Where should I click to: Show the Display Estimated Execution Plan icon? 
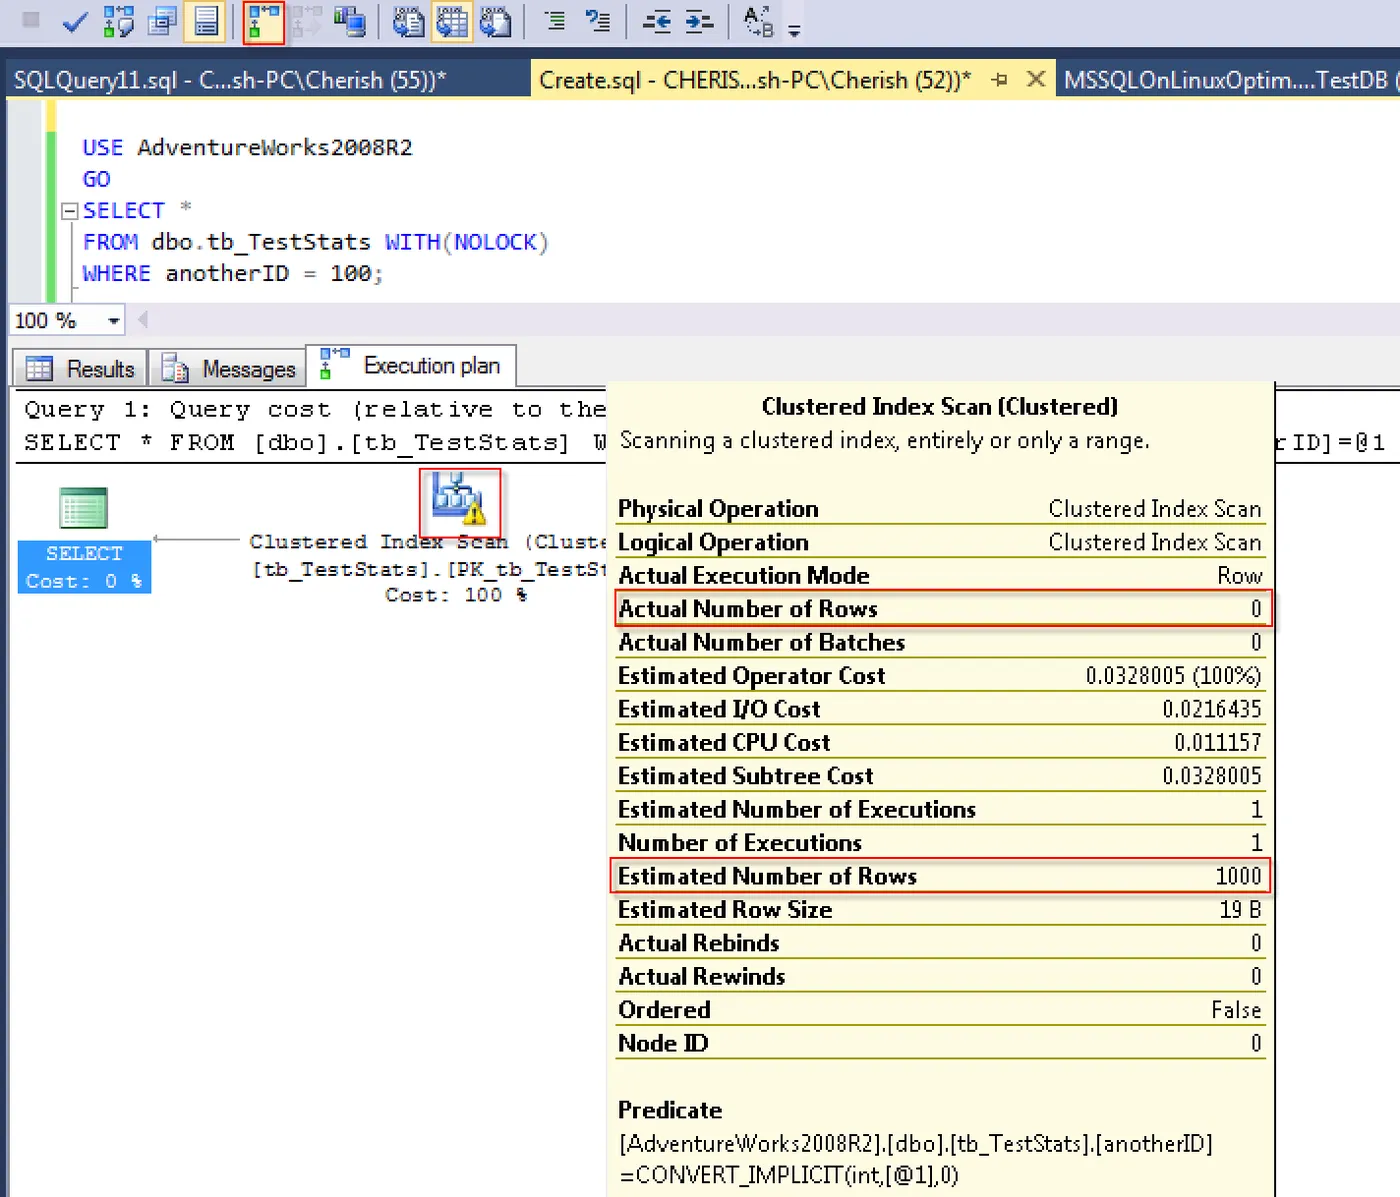tap(119, 22)
